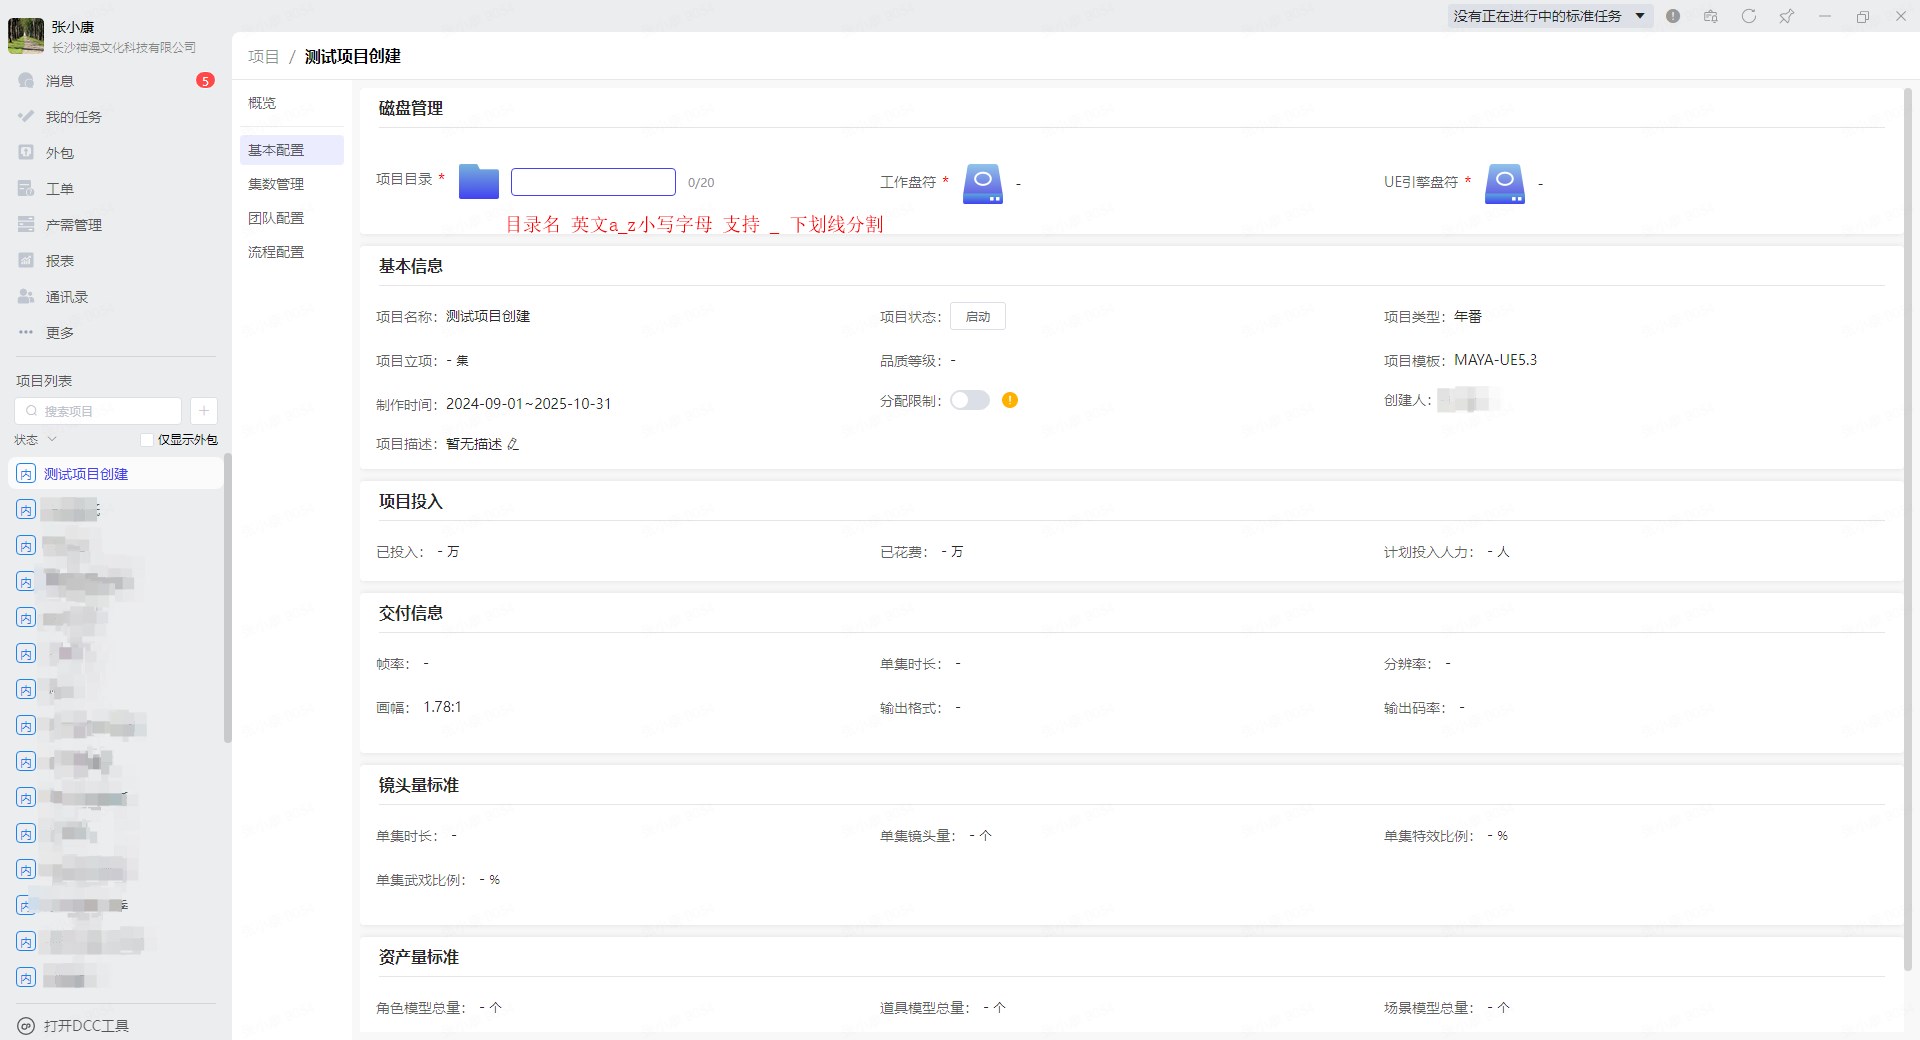Pin the window with the pushpin icon
Image resolution: width=1920 pixels, height=1040 pixels.
tap(1786, 16)
